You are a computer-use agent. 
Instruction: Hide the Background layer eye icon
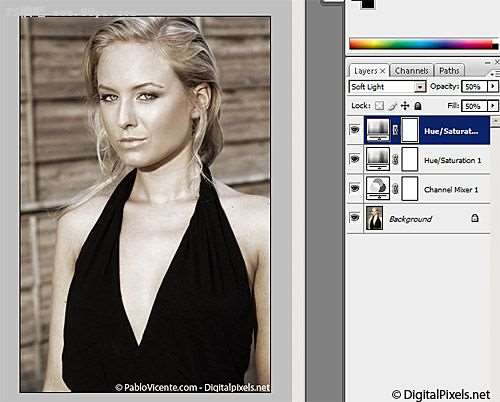point(355,218)
